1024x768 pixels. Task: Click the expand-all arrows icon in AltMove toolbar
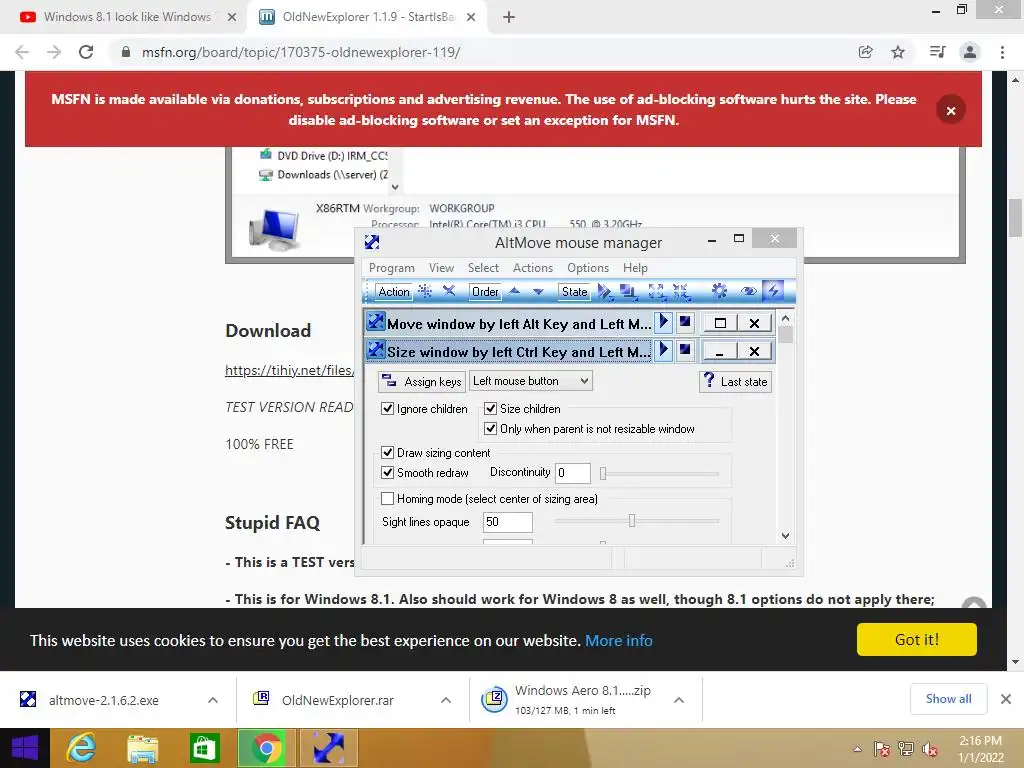pos(656,291)
